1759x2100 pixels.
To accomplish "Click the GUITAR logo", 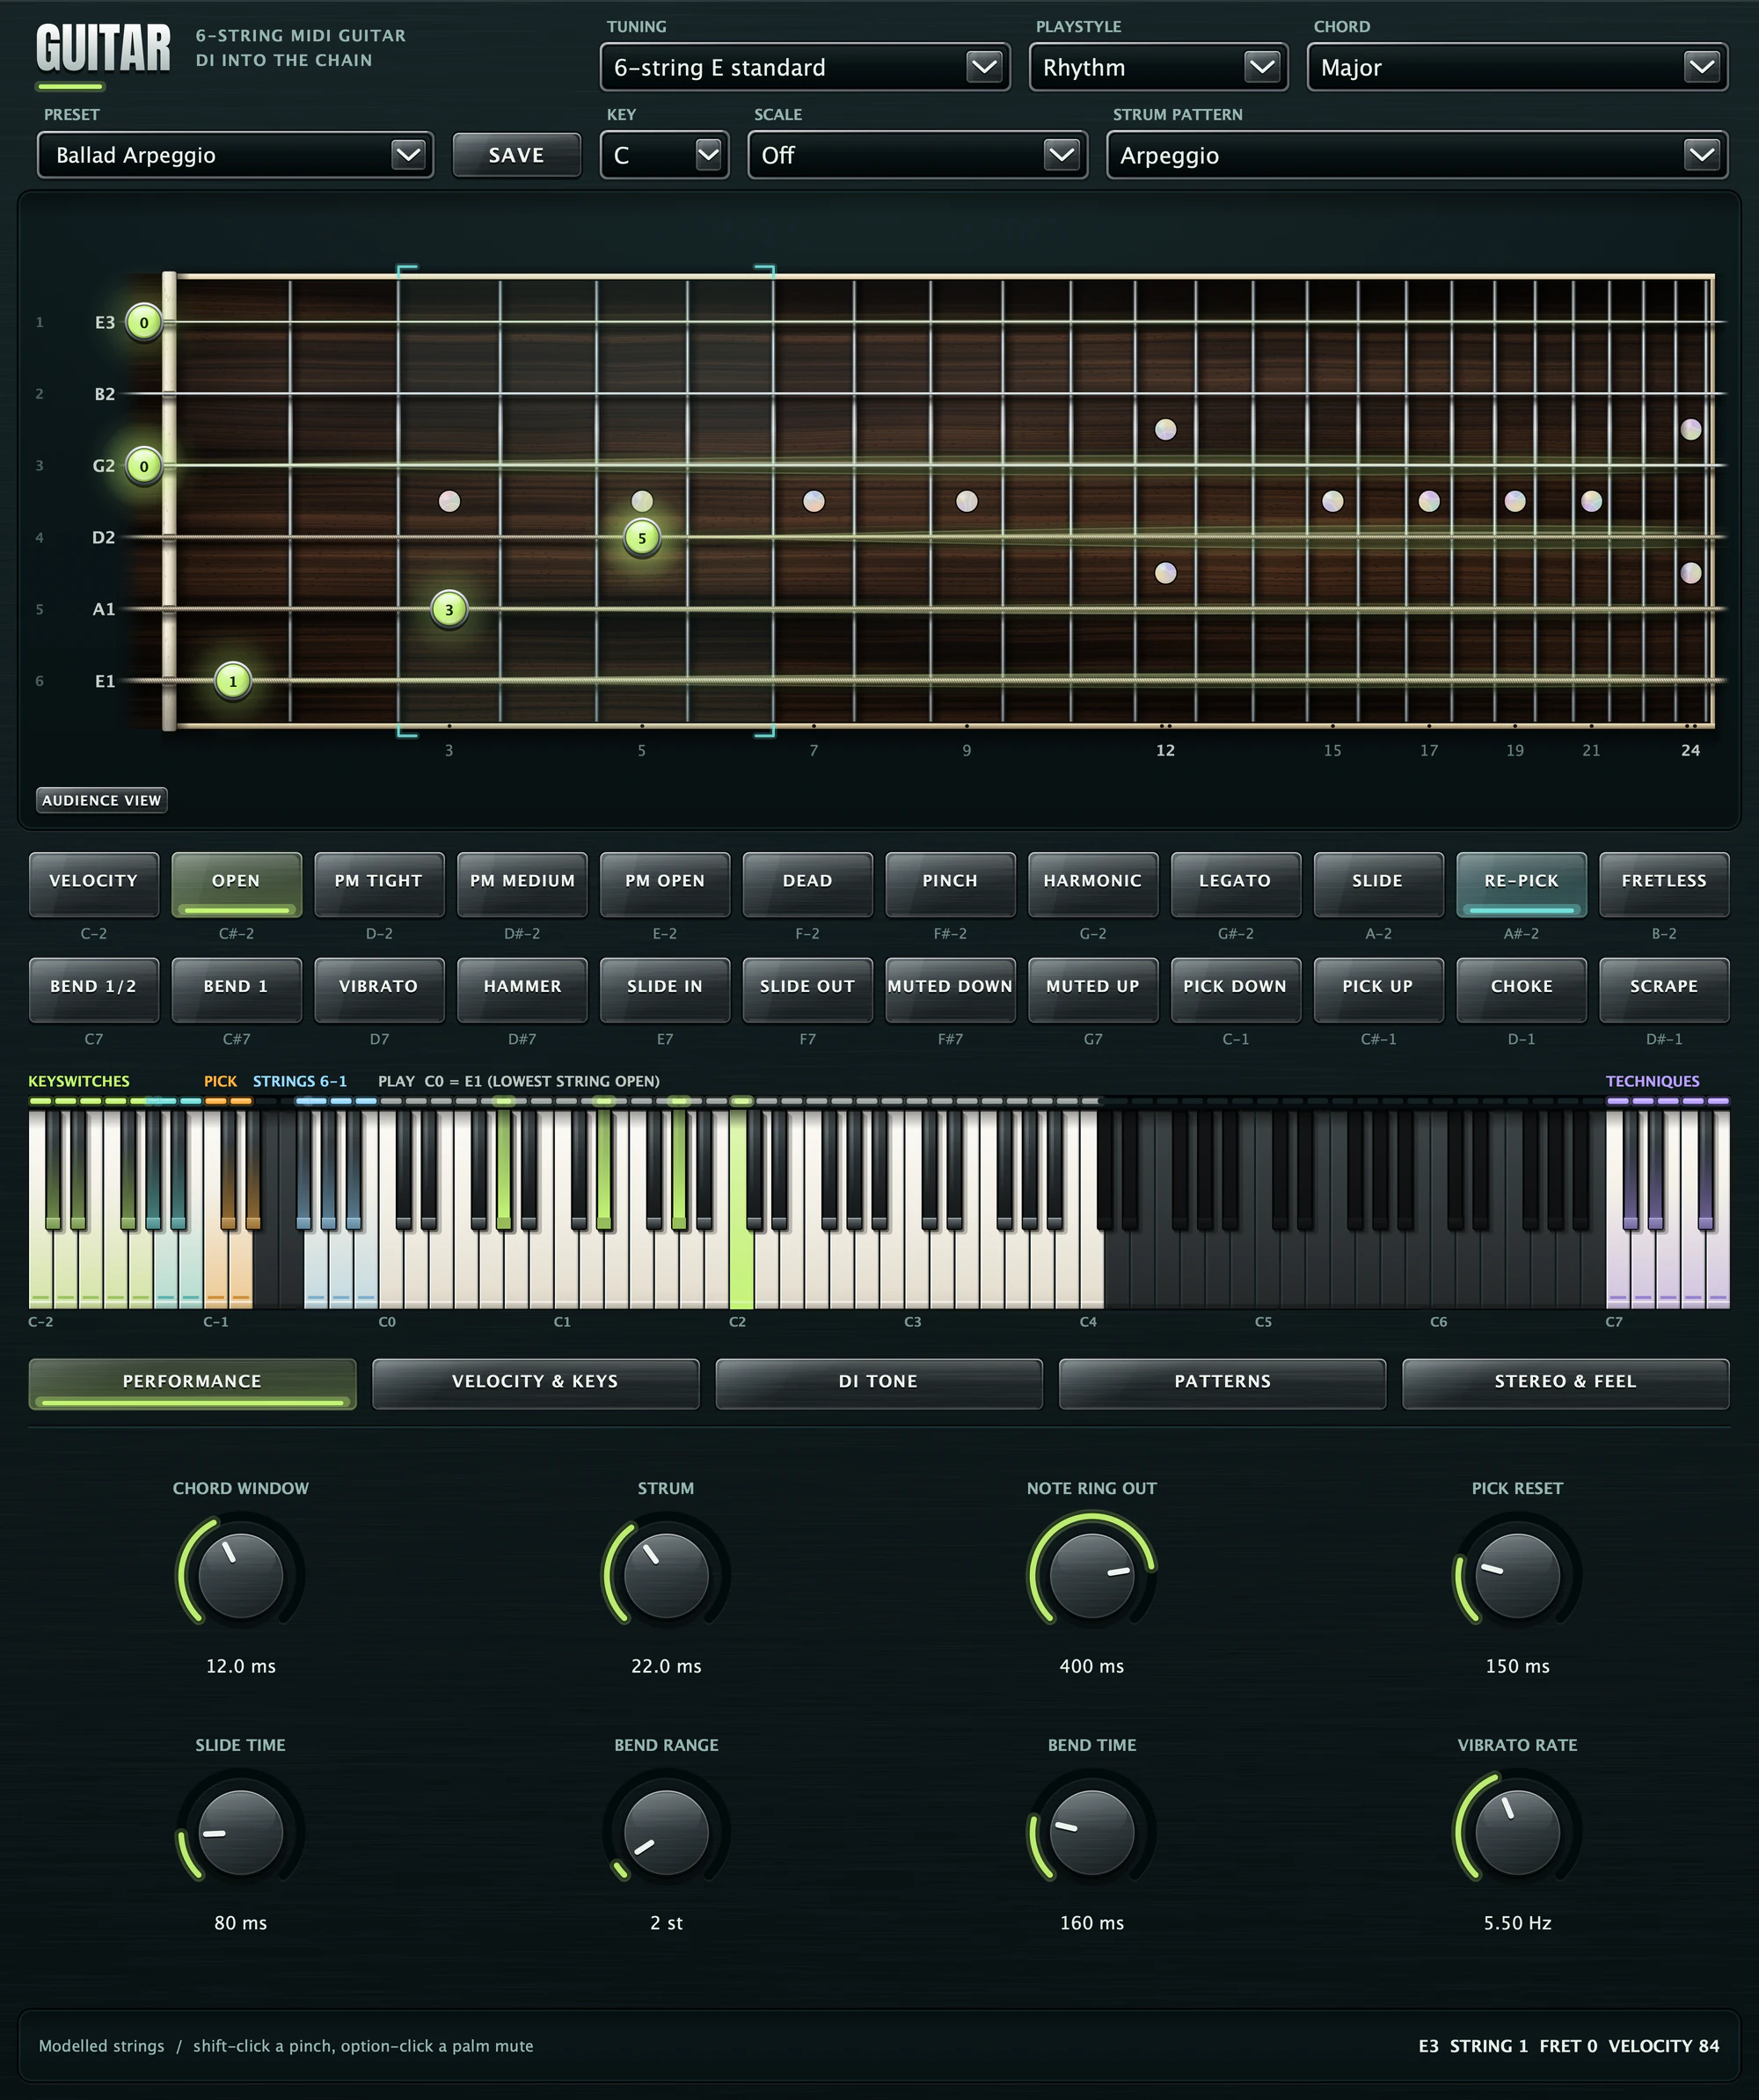I will click(x=103, y=50).
